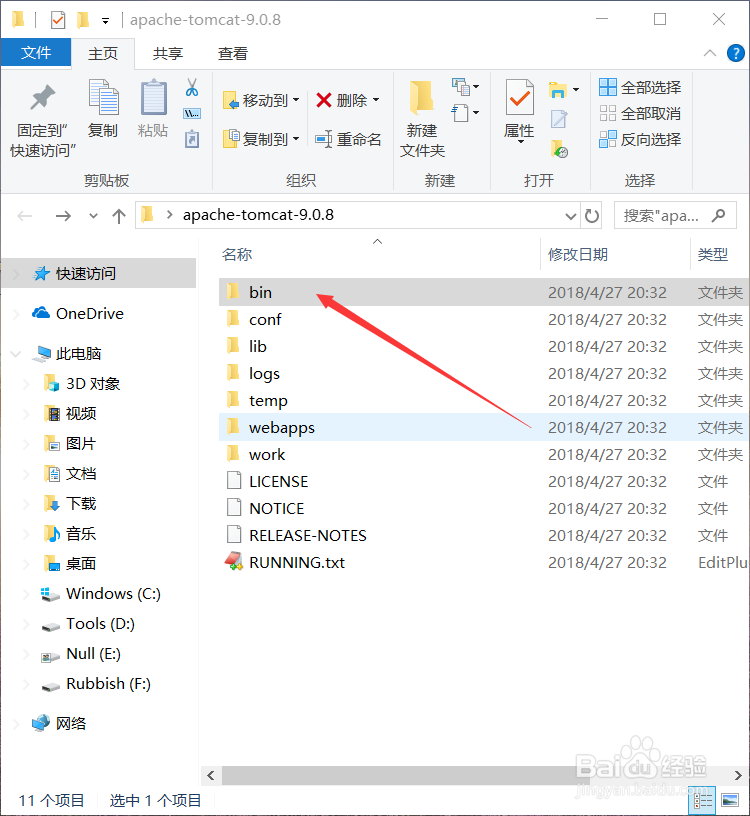Click the Pin to Quick access icon

point(43,97)
